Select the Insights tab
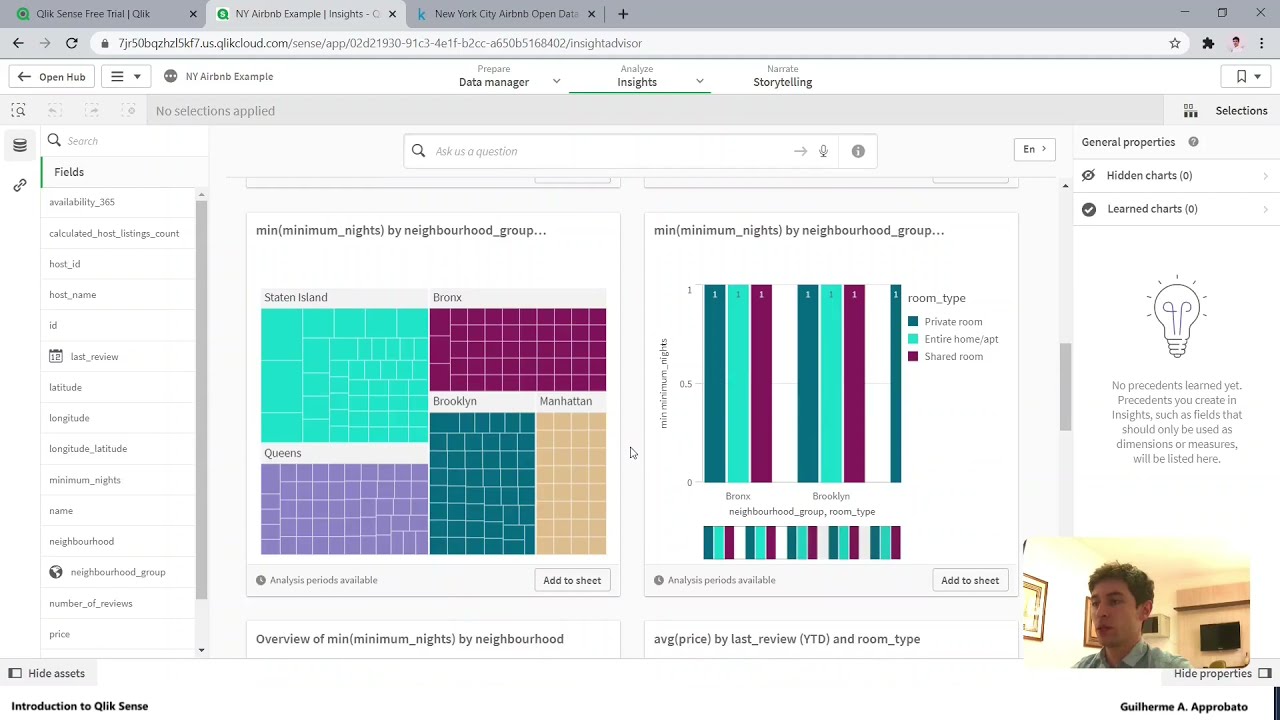 pos(637,76)
